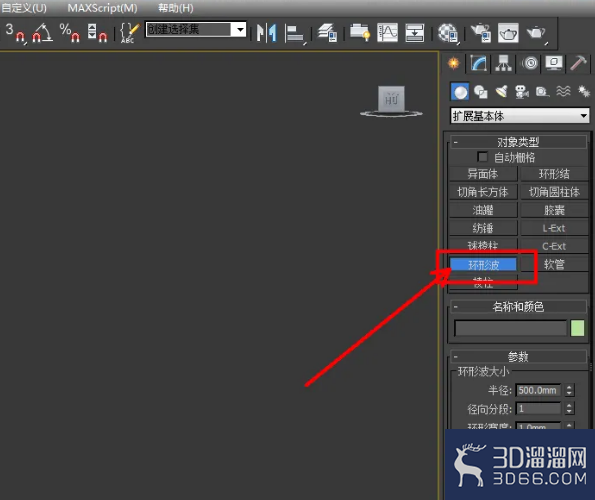Viewport: 595px width, 500px height.
Task: Click the L-Ext object button
Action: [554, 228]
